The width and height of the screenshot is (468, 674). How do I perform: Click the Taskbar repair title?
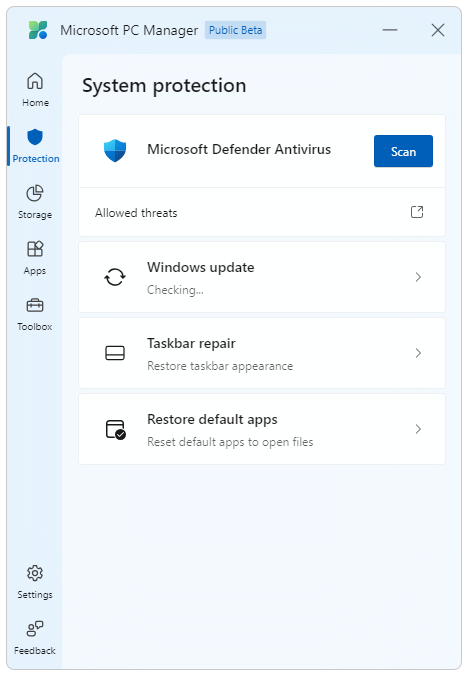(191, 343)
